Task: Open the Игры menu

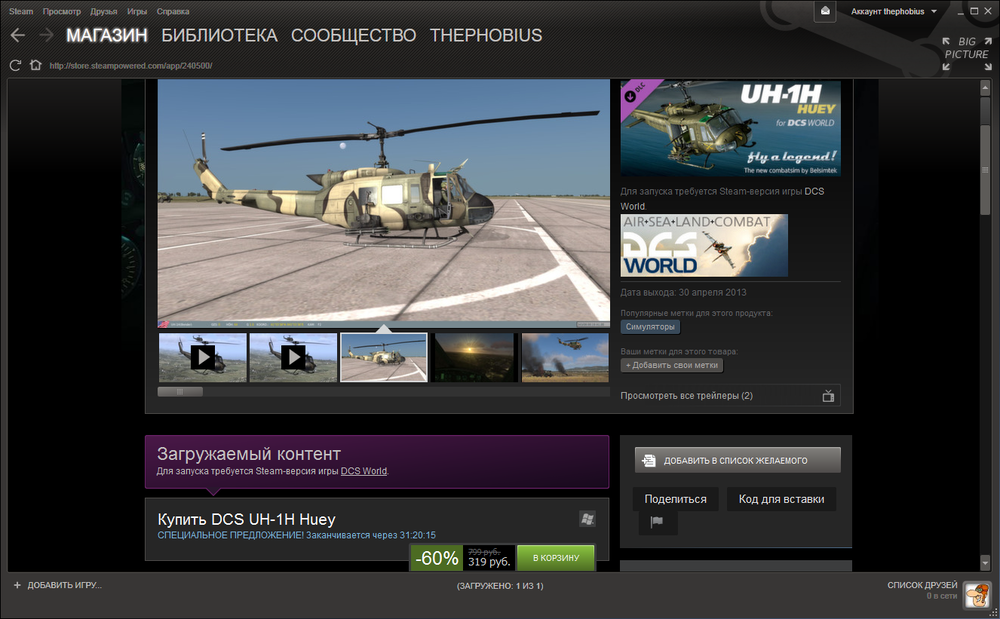Action: pos(136,11)
